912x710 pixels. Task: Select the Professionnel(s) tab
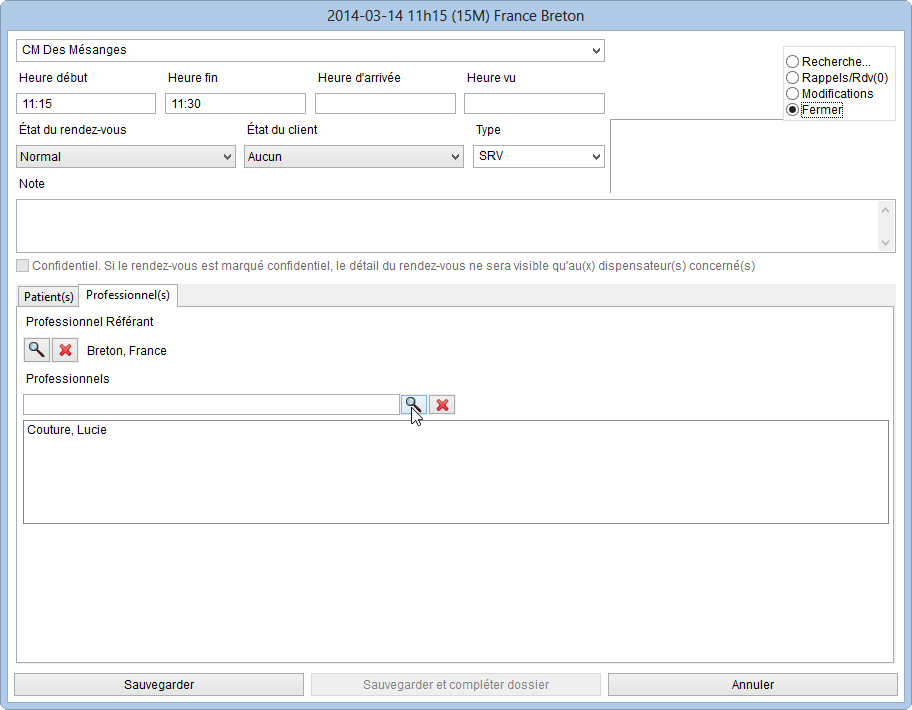click(x=128, y=295)
